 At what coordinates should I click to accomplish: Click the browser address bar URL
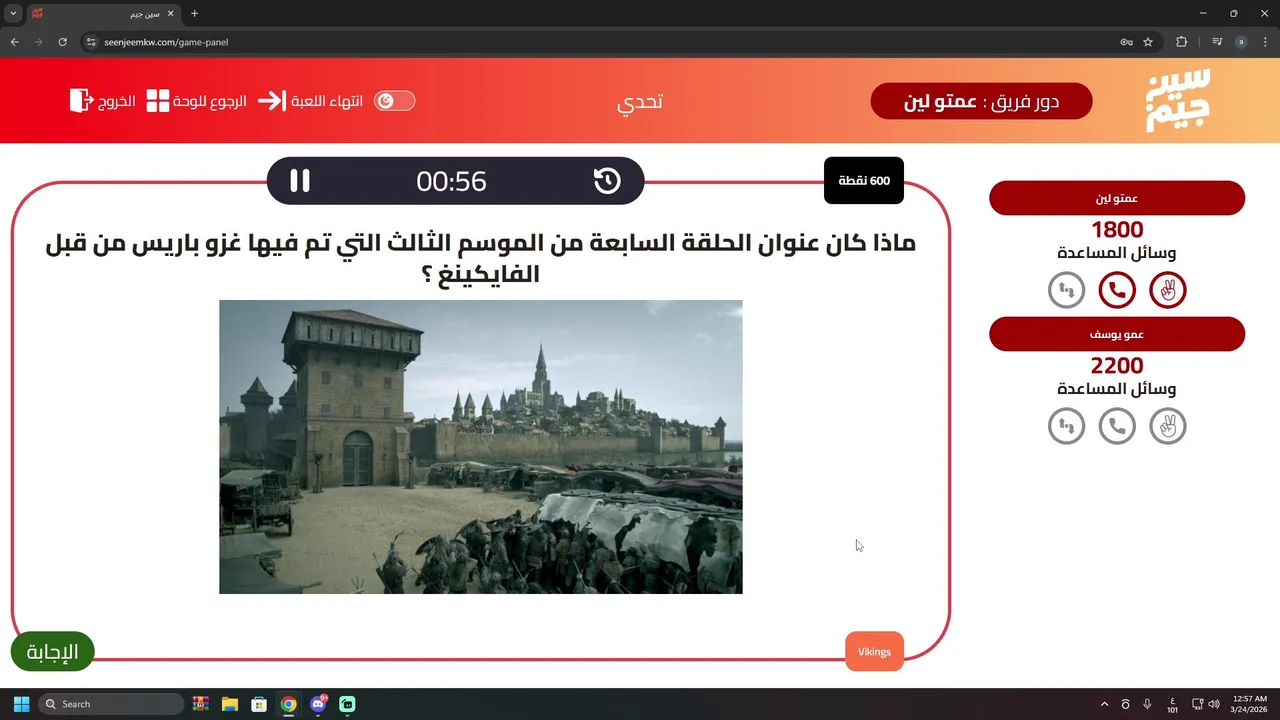[x=166, y=42]
